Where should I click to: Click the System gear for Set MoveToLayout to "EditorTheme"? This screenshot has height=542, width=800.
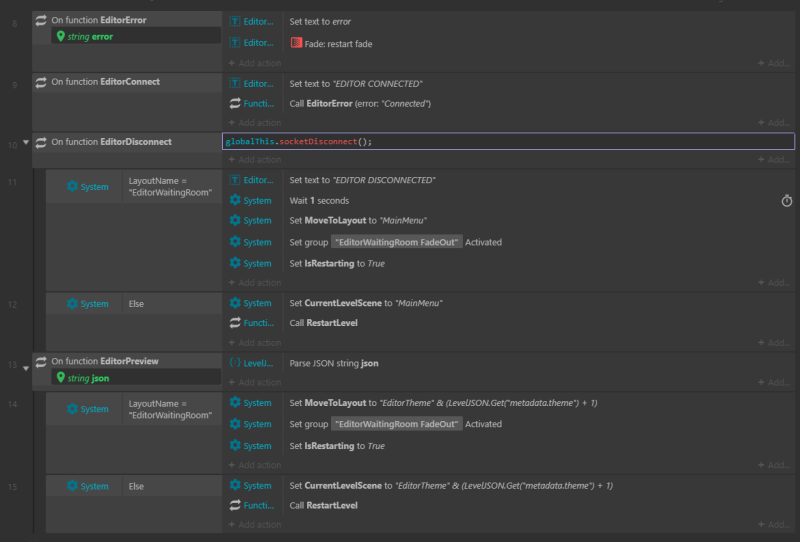pyautogui.click(x=235, y=402)
